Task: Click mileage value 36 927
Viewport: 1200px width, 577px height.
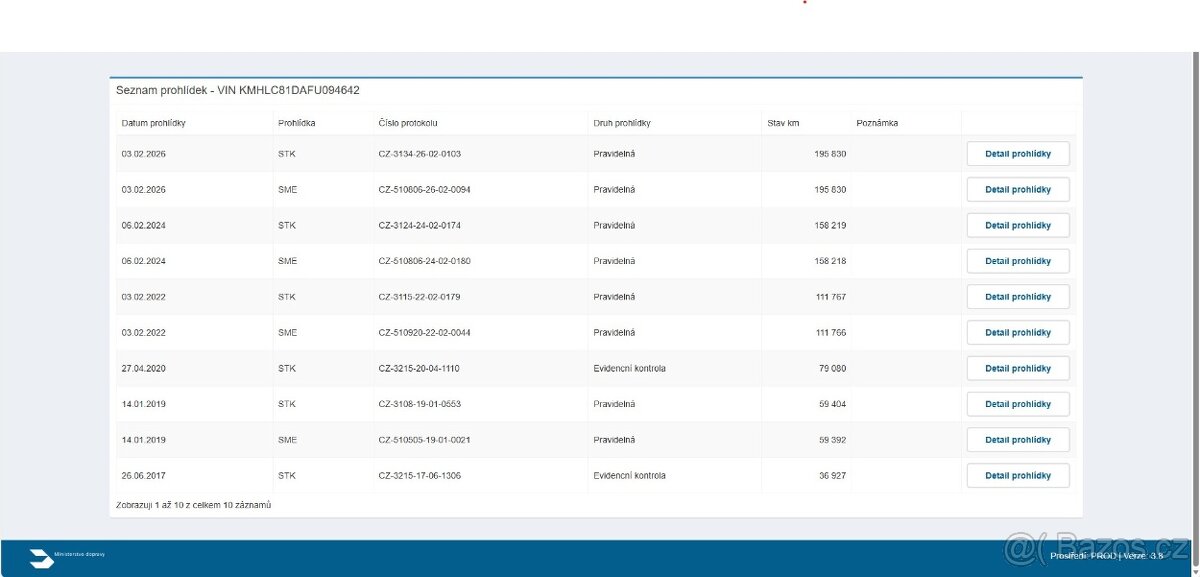Action: 832,476
